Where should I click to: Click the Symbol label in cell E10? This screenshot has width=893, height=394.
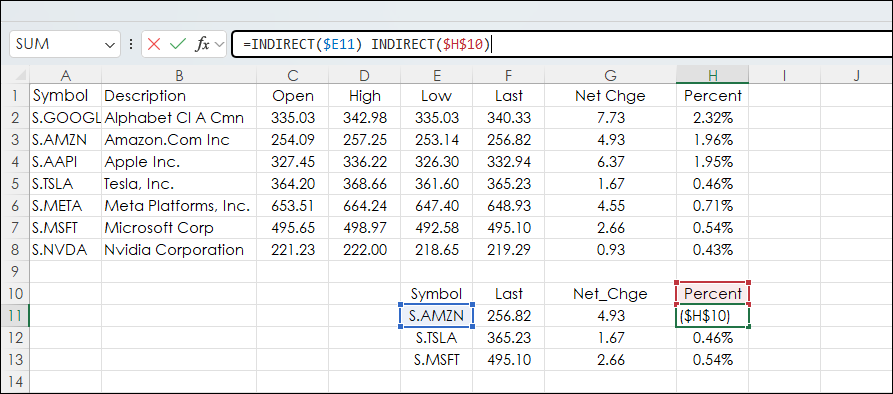pyautogui.click(x=436, y=293)
